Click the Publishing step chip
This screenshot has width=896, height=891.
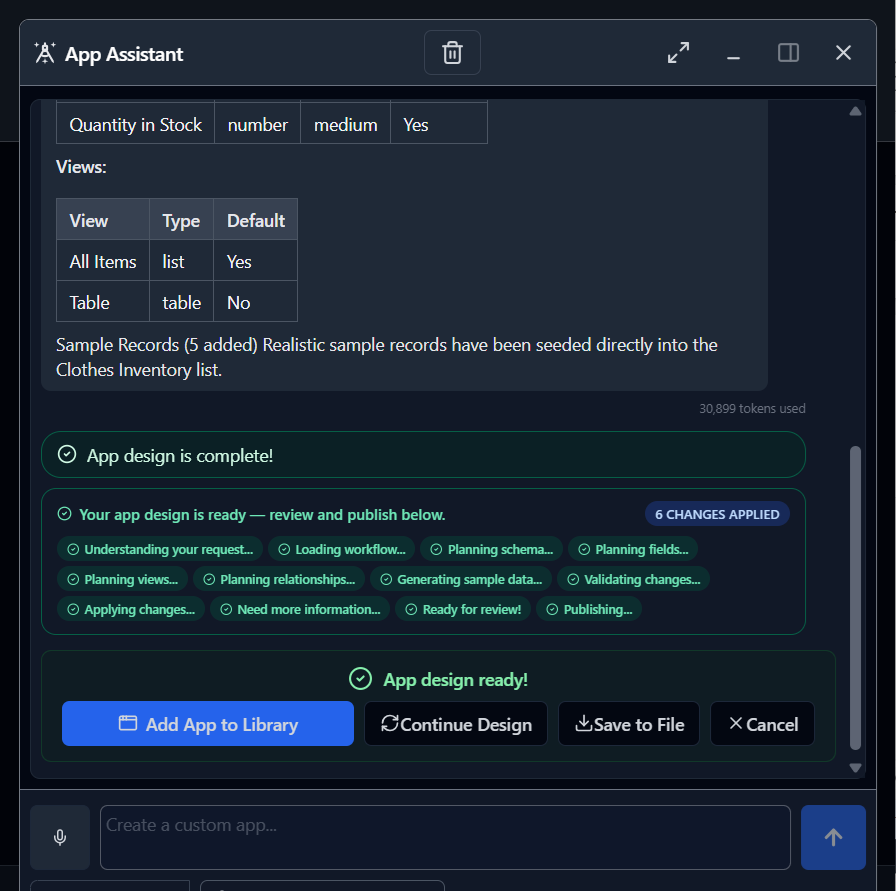(589, 609)
